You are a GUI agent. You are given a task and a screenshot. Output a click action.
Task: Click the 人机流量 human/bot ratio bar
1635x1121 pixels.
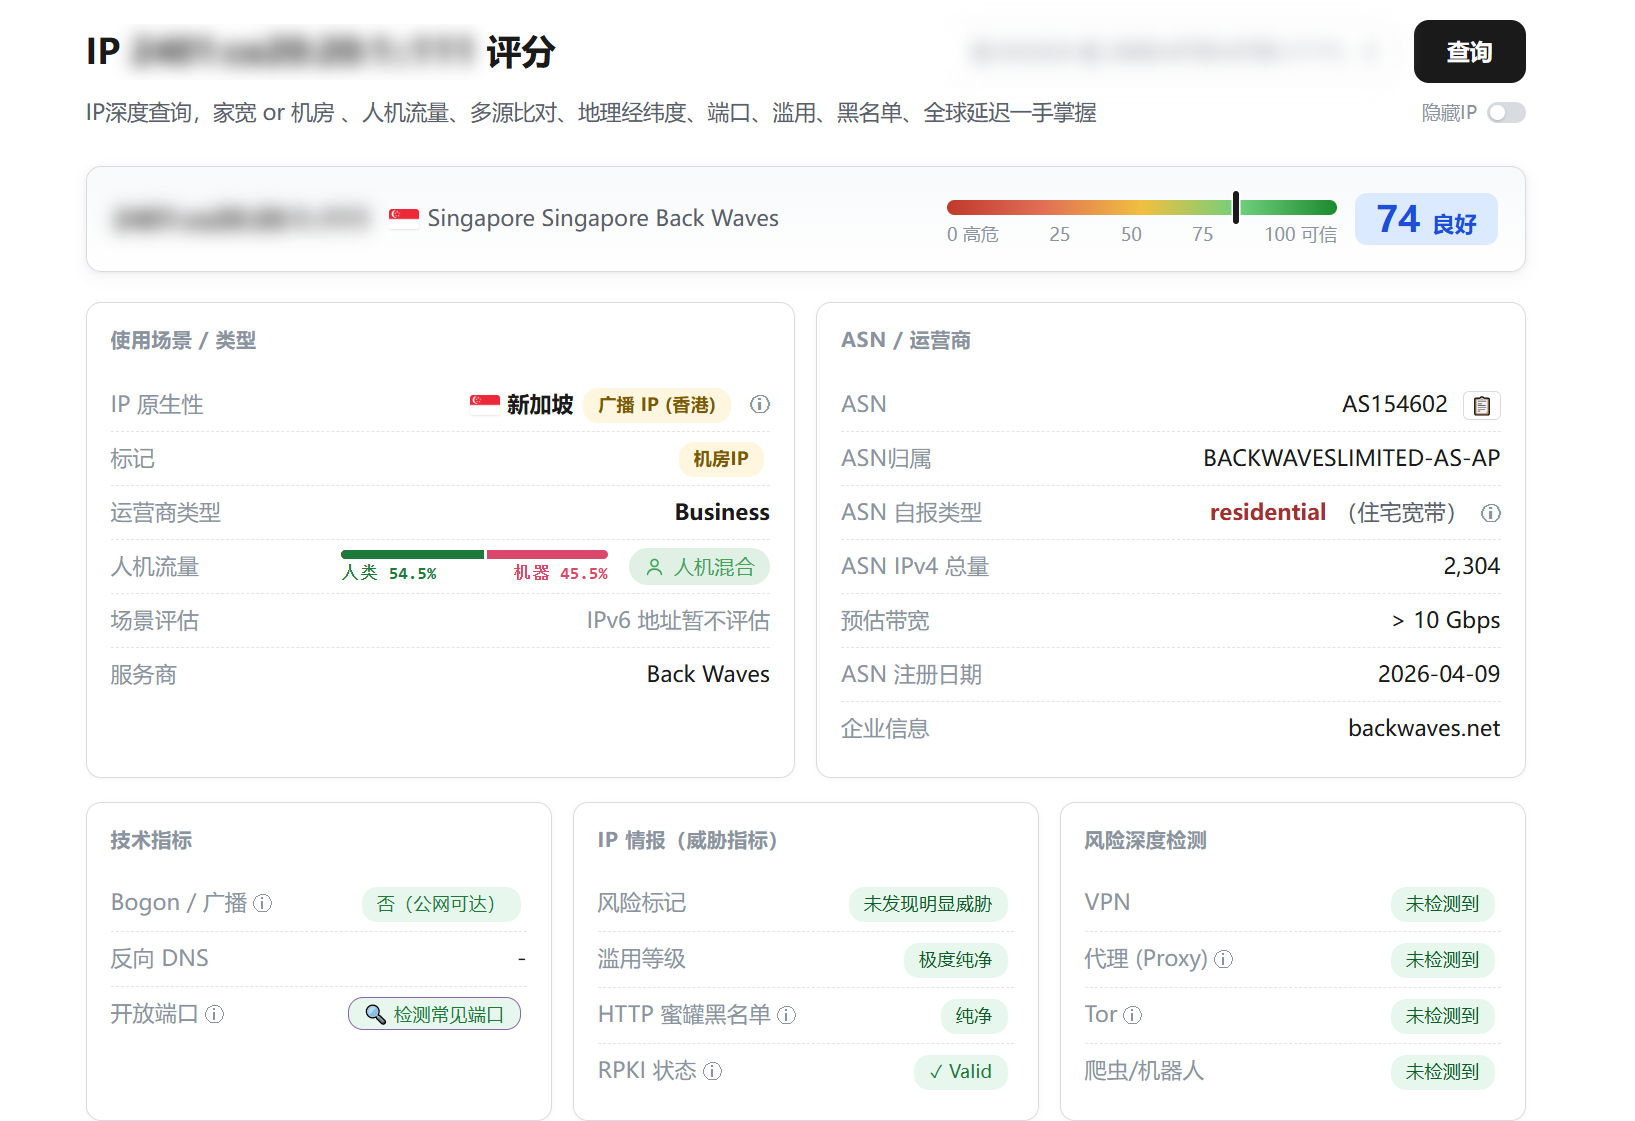474,554
